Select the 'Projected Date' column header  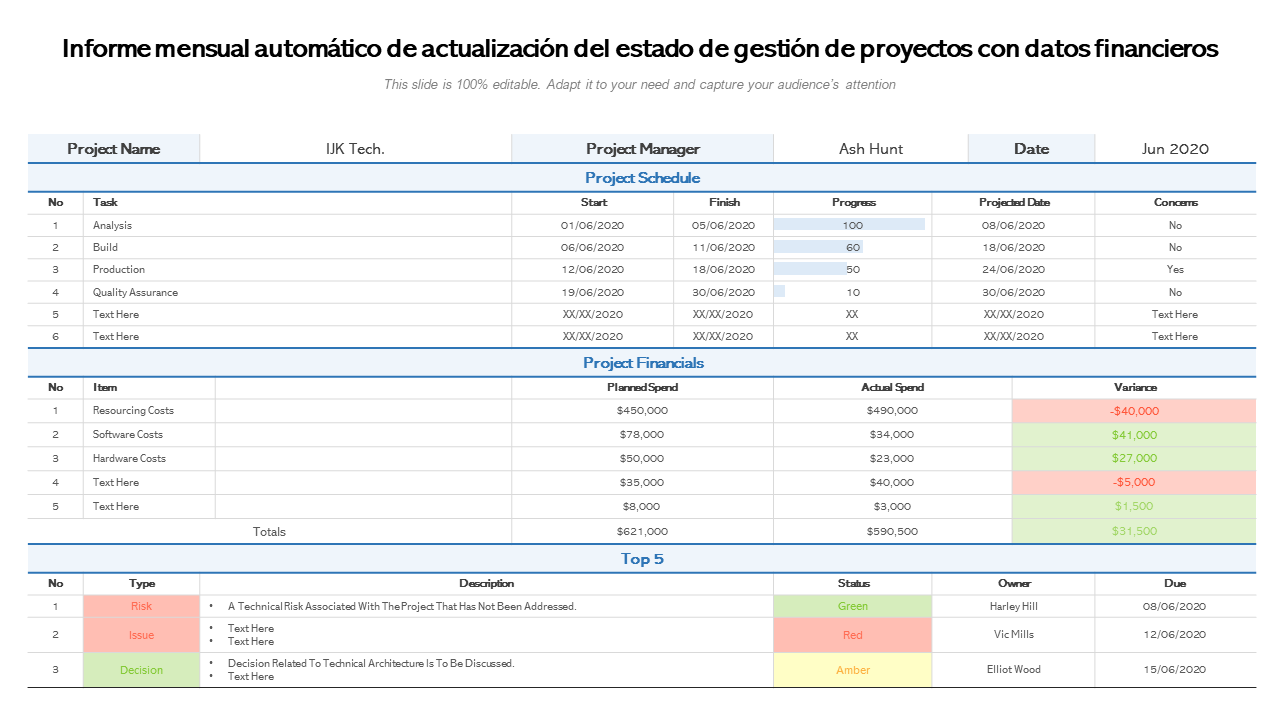[1014, 203]
